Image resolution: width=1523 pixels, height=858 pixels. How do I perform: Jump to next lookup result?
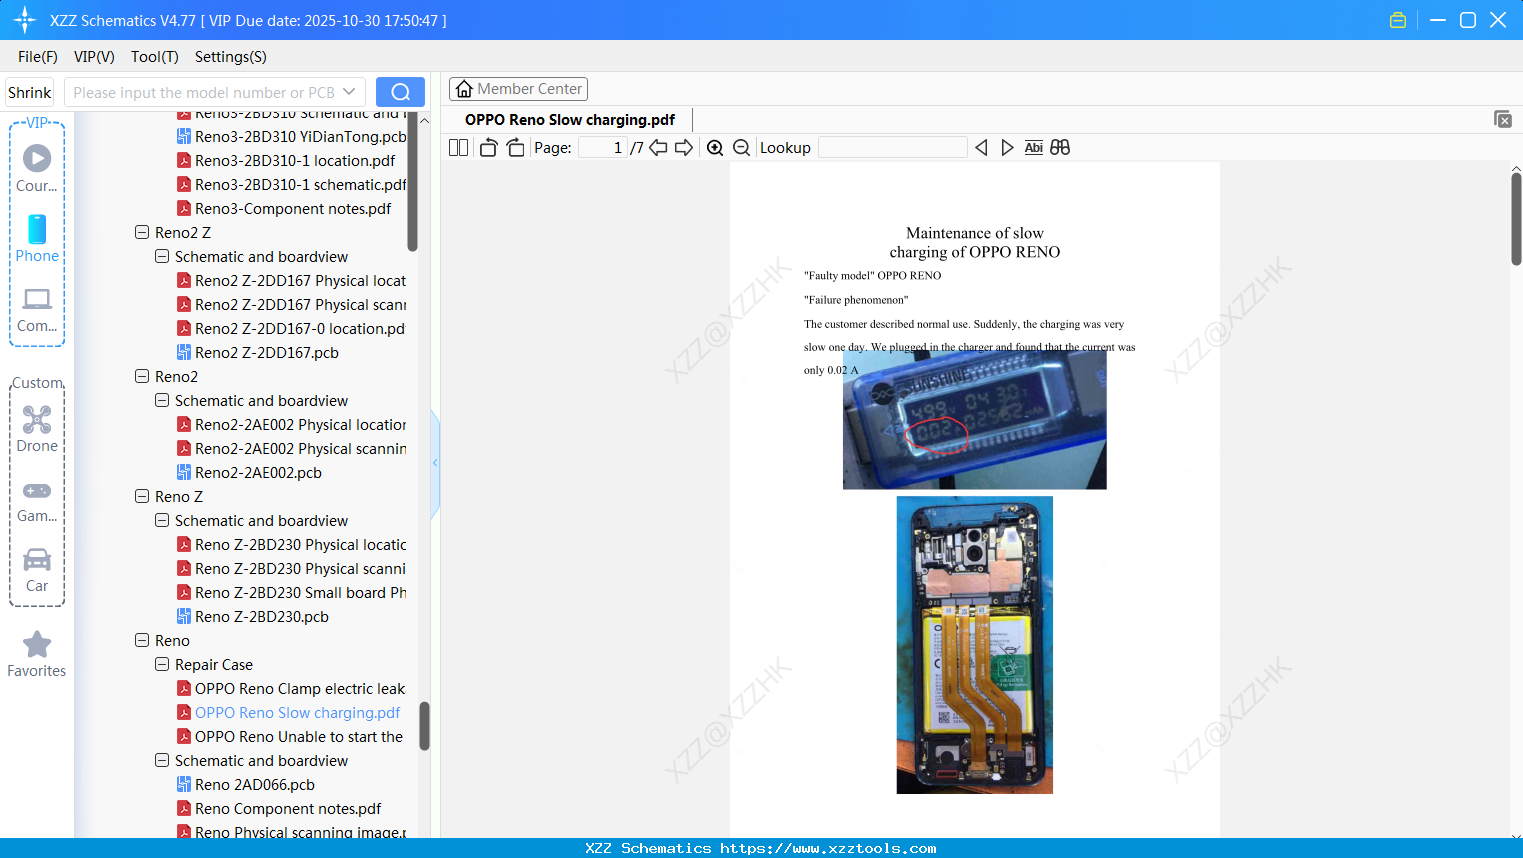pos(1007,148)
